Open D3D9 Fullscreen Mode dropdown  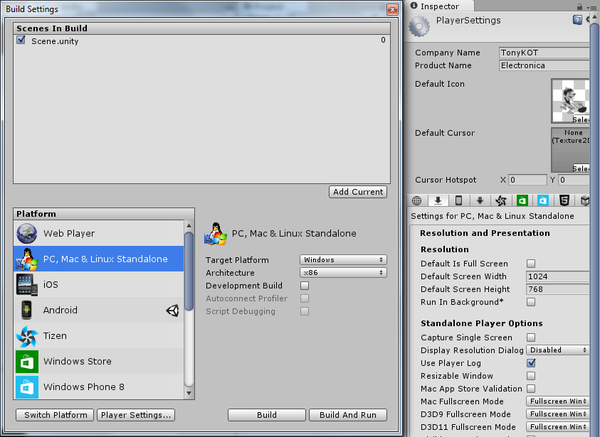(558, 414)
